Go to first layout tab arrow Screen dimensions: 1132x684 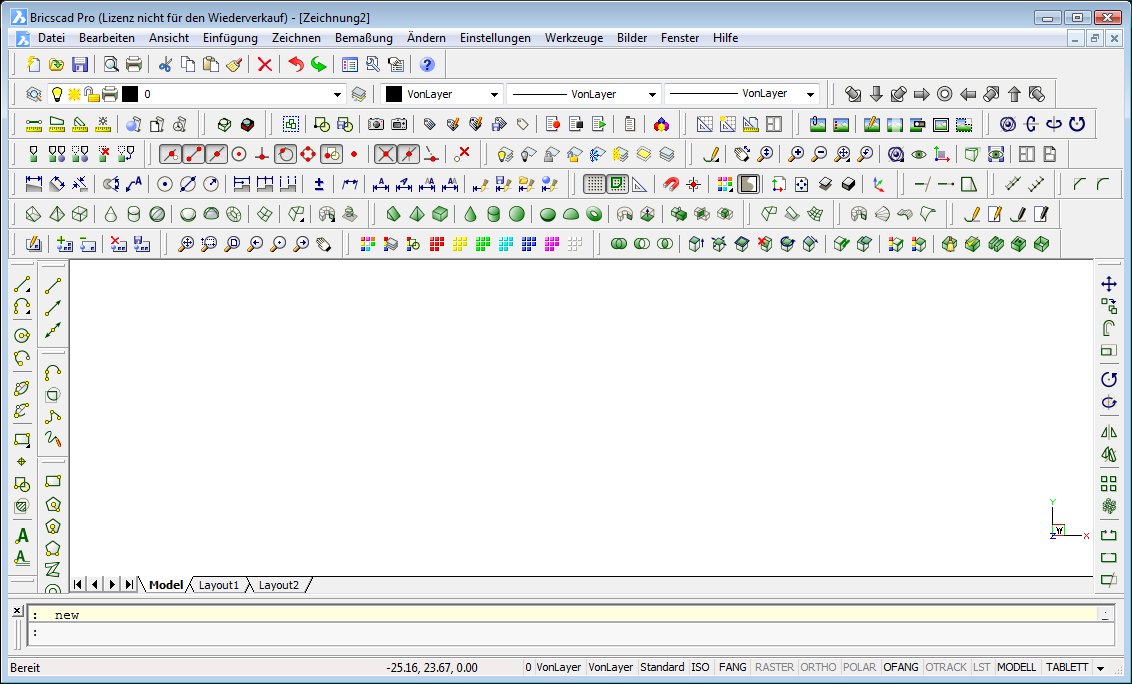78,584
